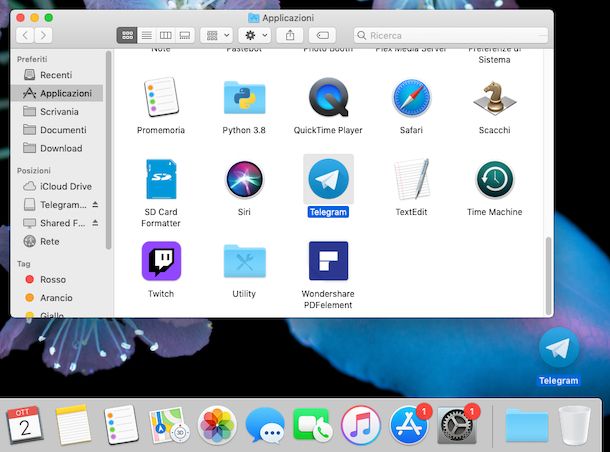Screen dimensions: 610x452
Task: Switch to icon view
Action: [x=127, y=35]
